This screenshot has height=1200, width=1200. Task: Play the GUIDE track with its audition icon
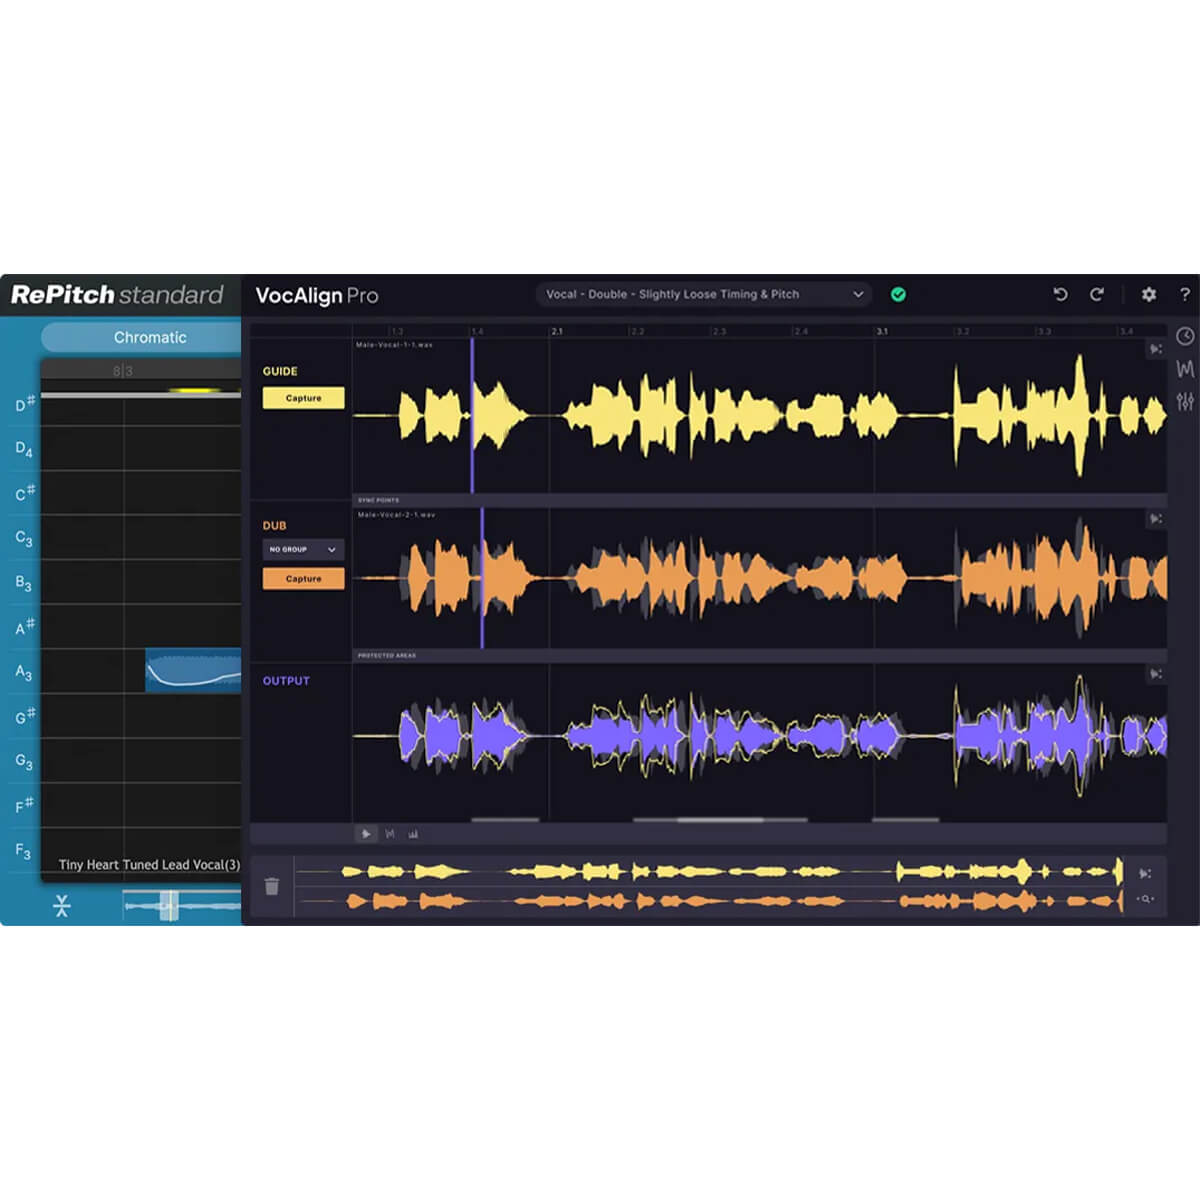click(1156, 349)
